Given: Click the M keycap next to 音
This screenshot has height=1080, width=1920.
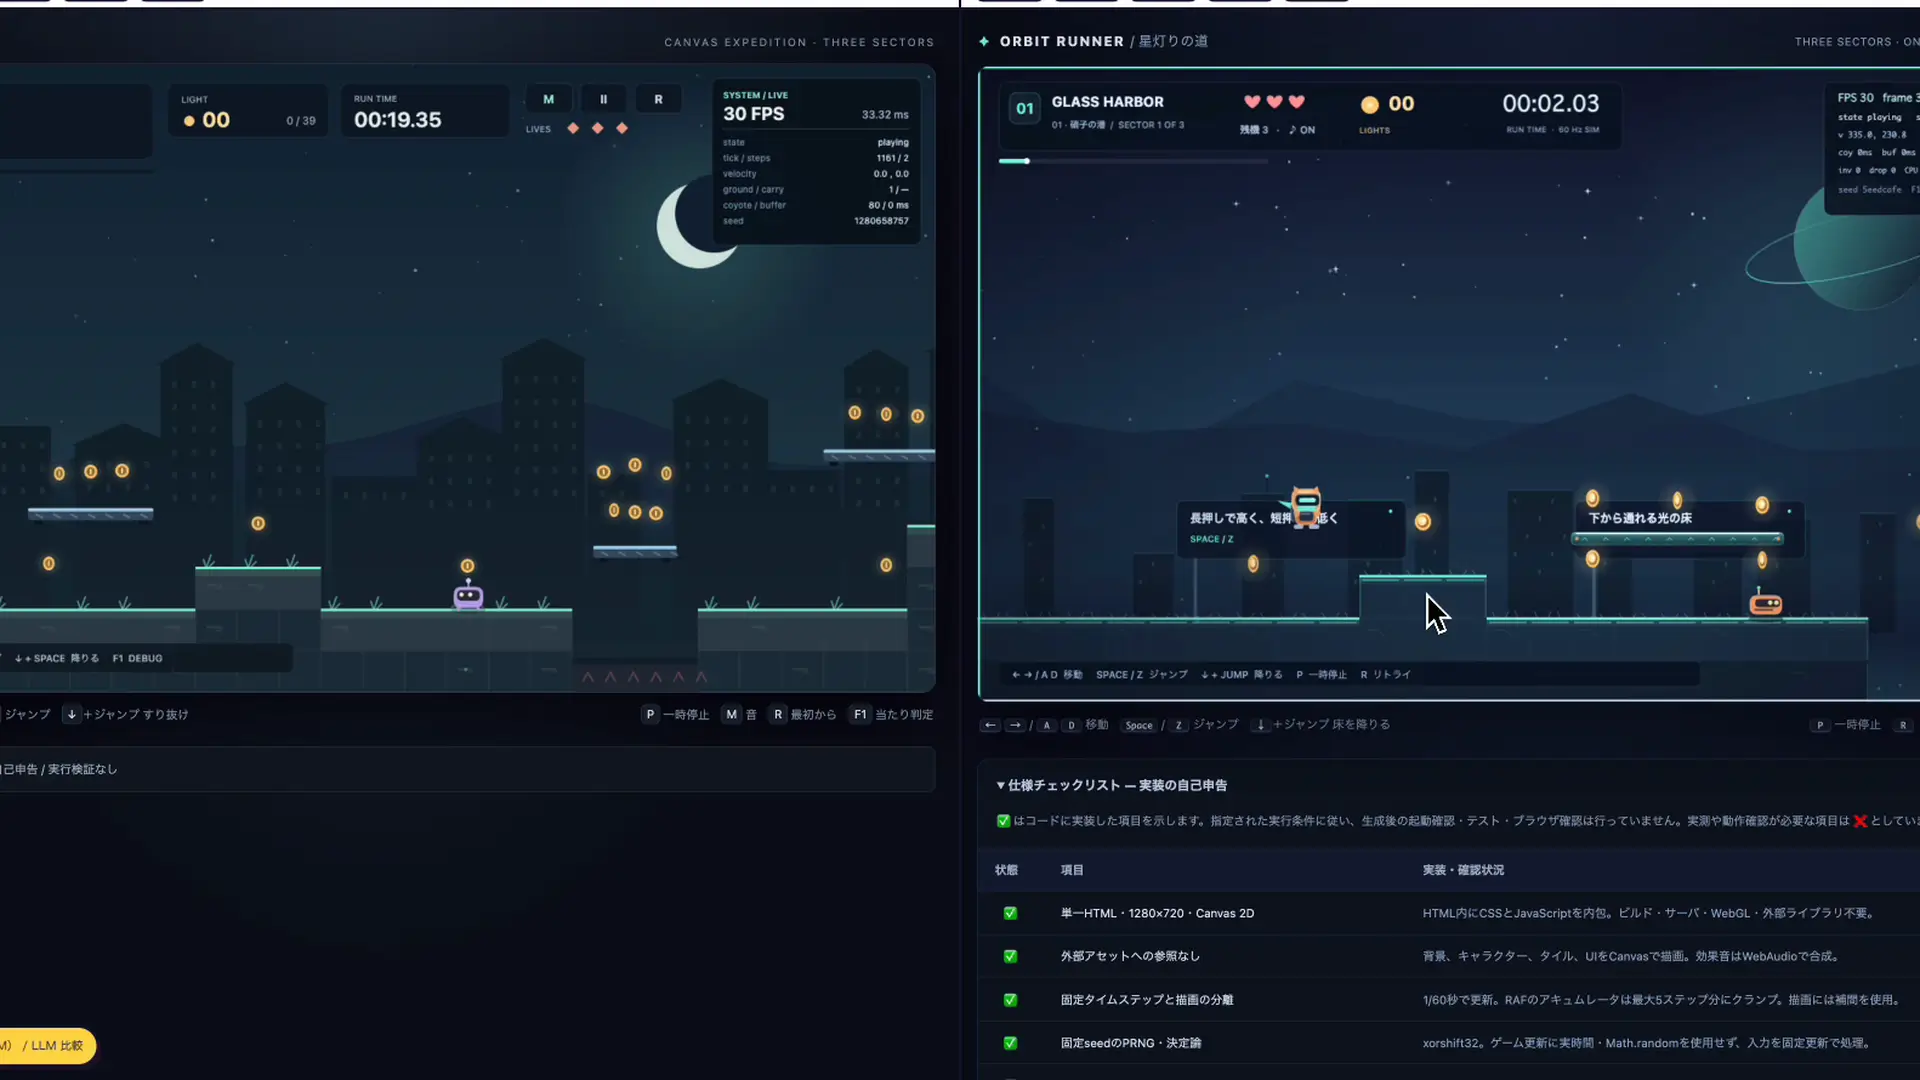Looking at the screenshot, I should click(x=731, y=714).
